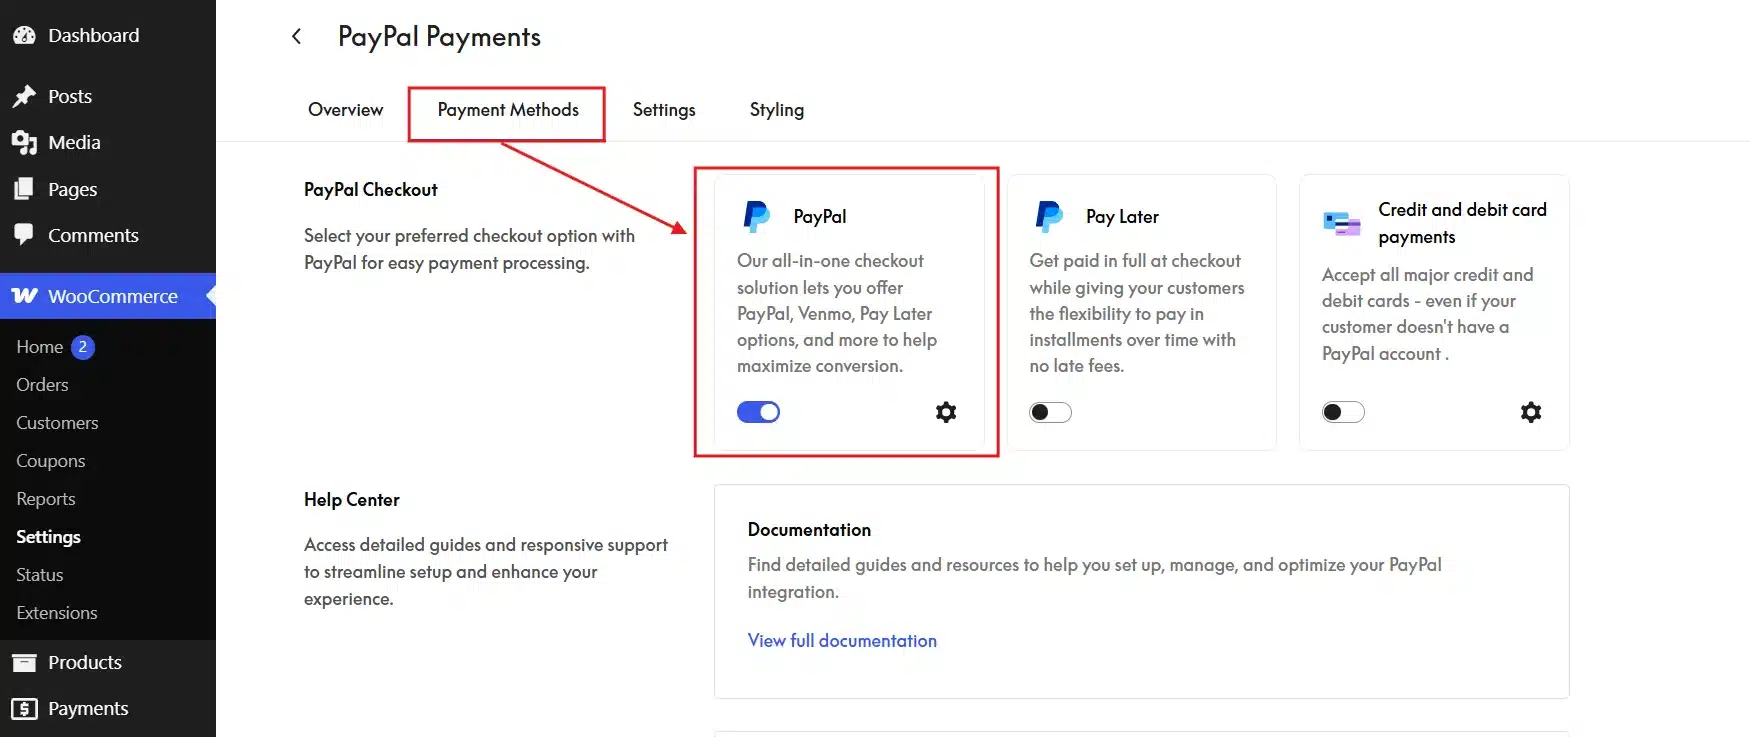Switch to the Overview tab
The image size is (1750, 737).
point(345,110)
